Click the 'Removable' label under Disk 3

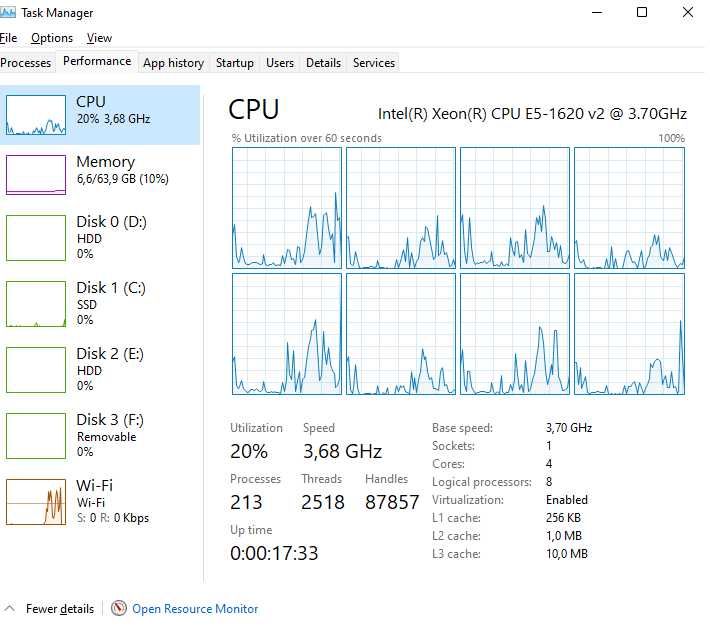[106, 437]
